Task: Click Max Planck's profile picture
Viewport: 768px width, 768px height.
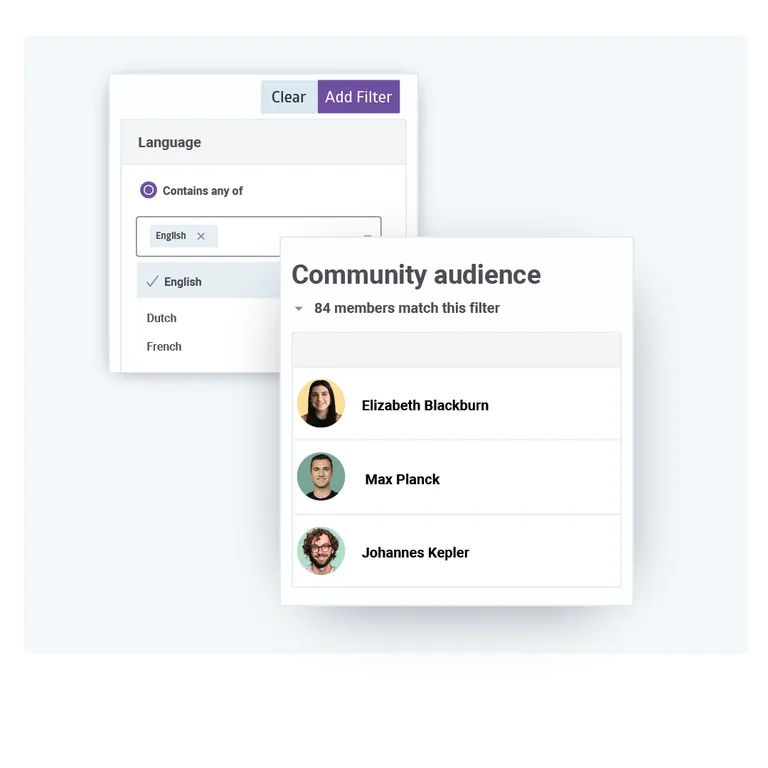Action: click(x=321, y=477)
